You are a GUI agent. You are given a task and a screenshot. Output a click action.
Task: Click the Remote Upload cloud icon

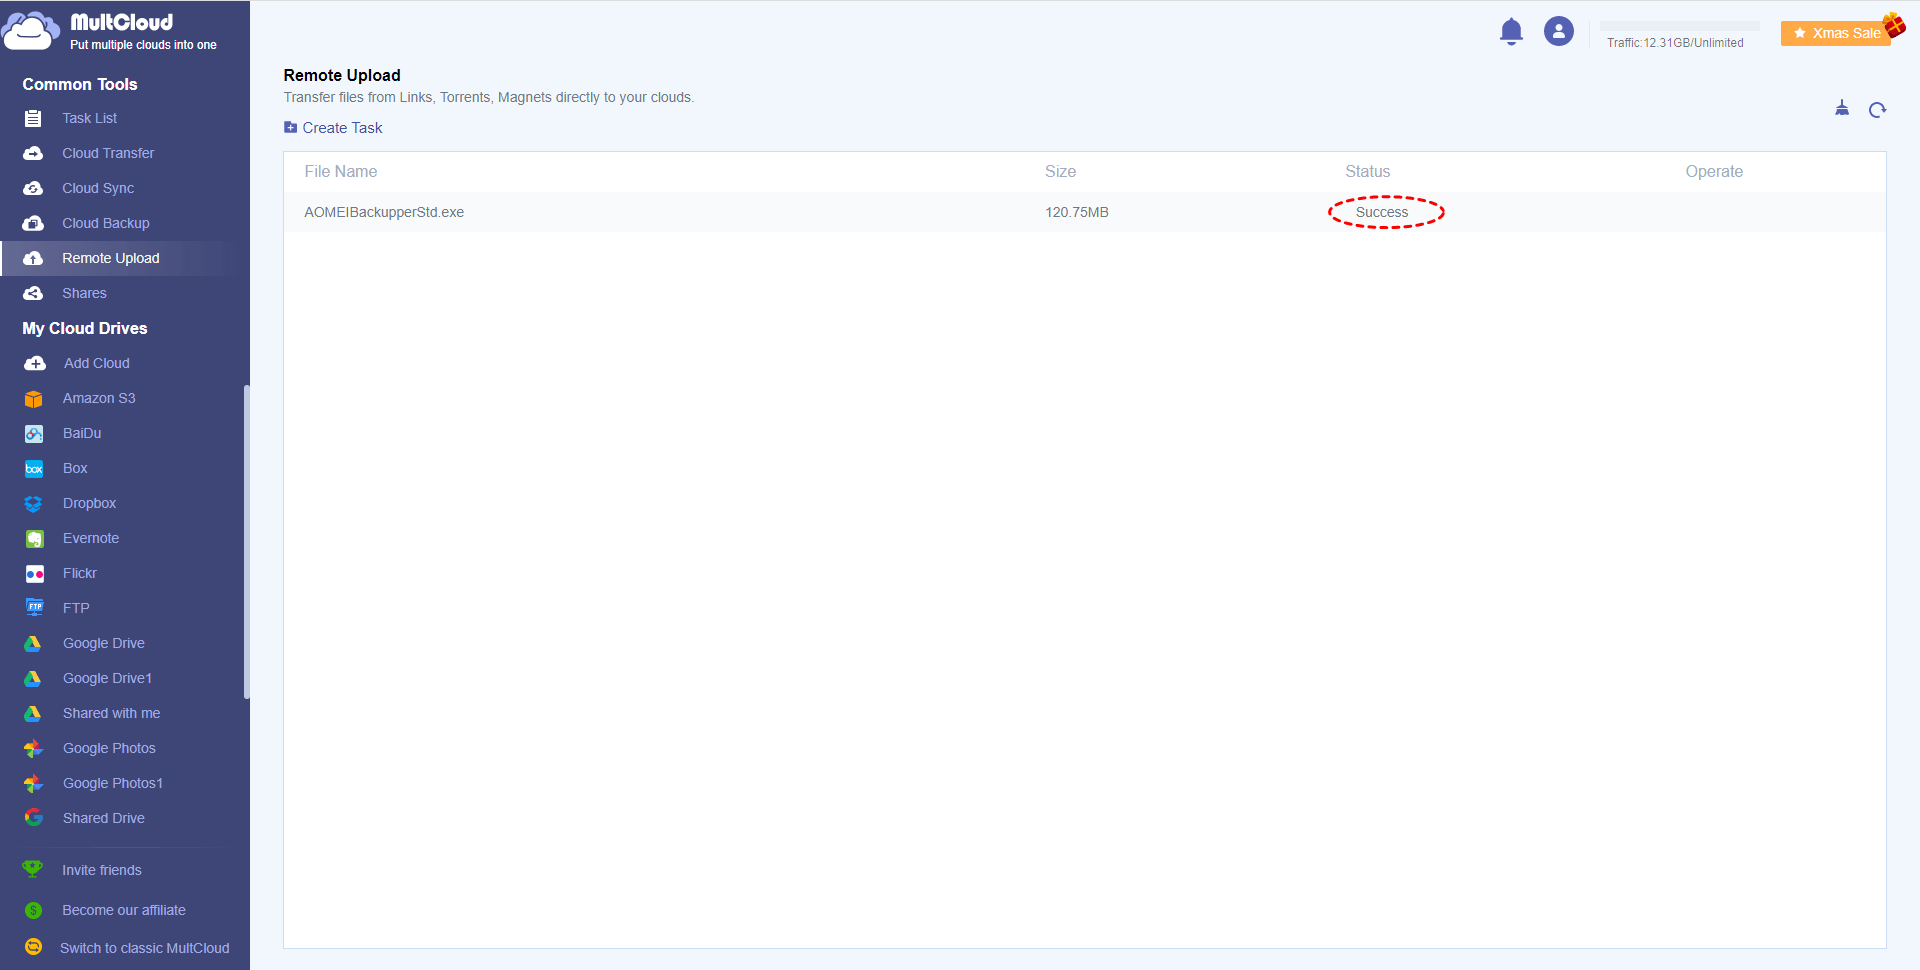click(x=33, y=258)
